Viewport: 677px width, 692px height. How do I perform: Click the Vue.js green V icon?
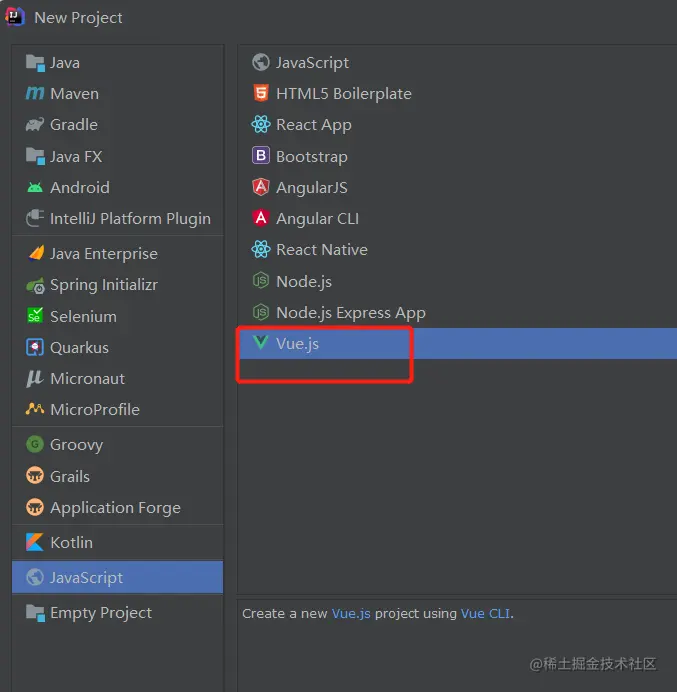coord(260,342)
